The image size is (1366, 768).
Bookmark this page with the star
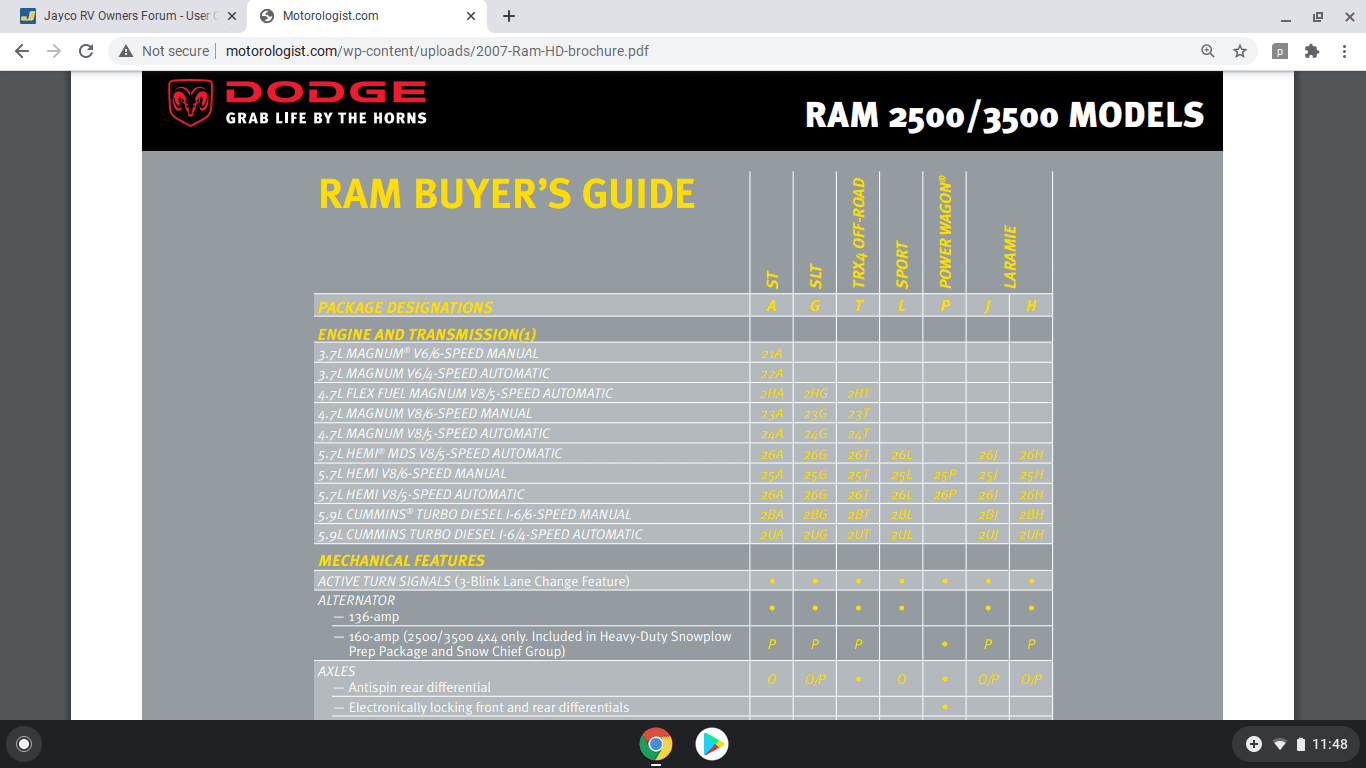point(1240,51)
